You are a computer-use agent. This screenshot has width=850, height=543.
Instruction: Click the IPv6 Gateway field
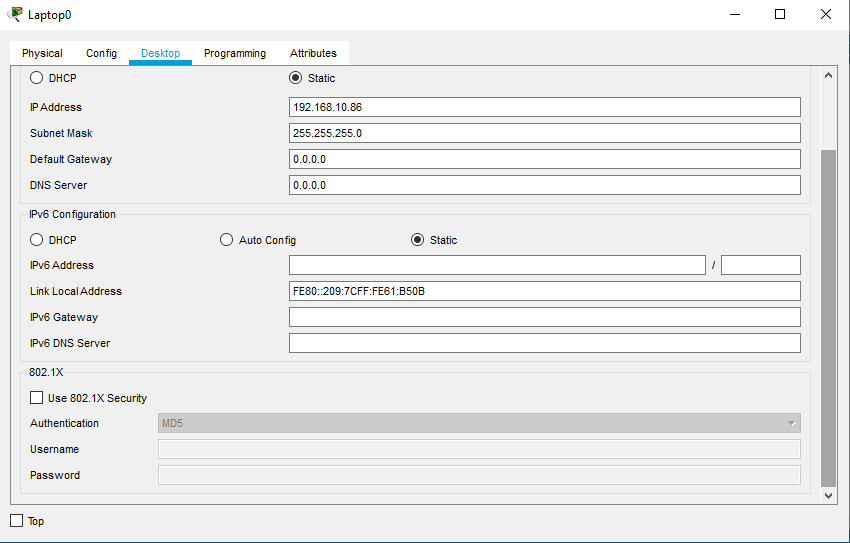544,317
